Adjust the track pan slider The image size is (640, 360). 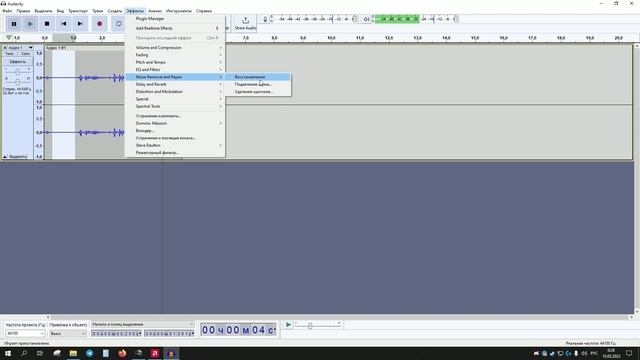pyautogui.click(x=18, y=82)
